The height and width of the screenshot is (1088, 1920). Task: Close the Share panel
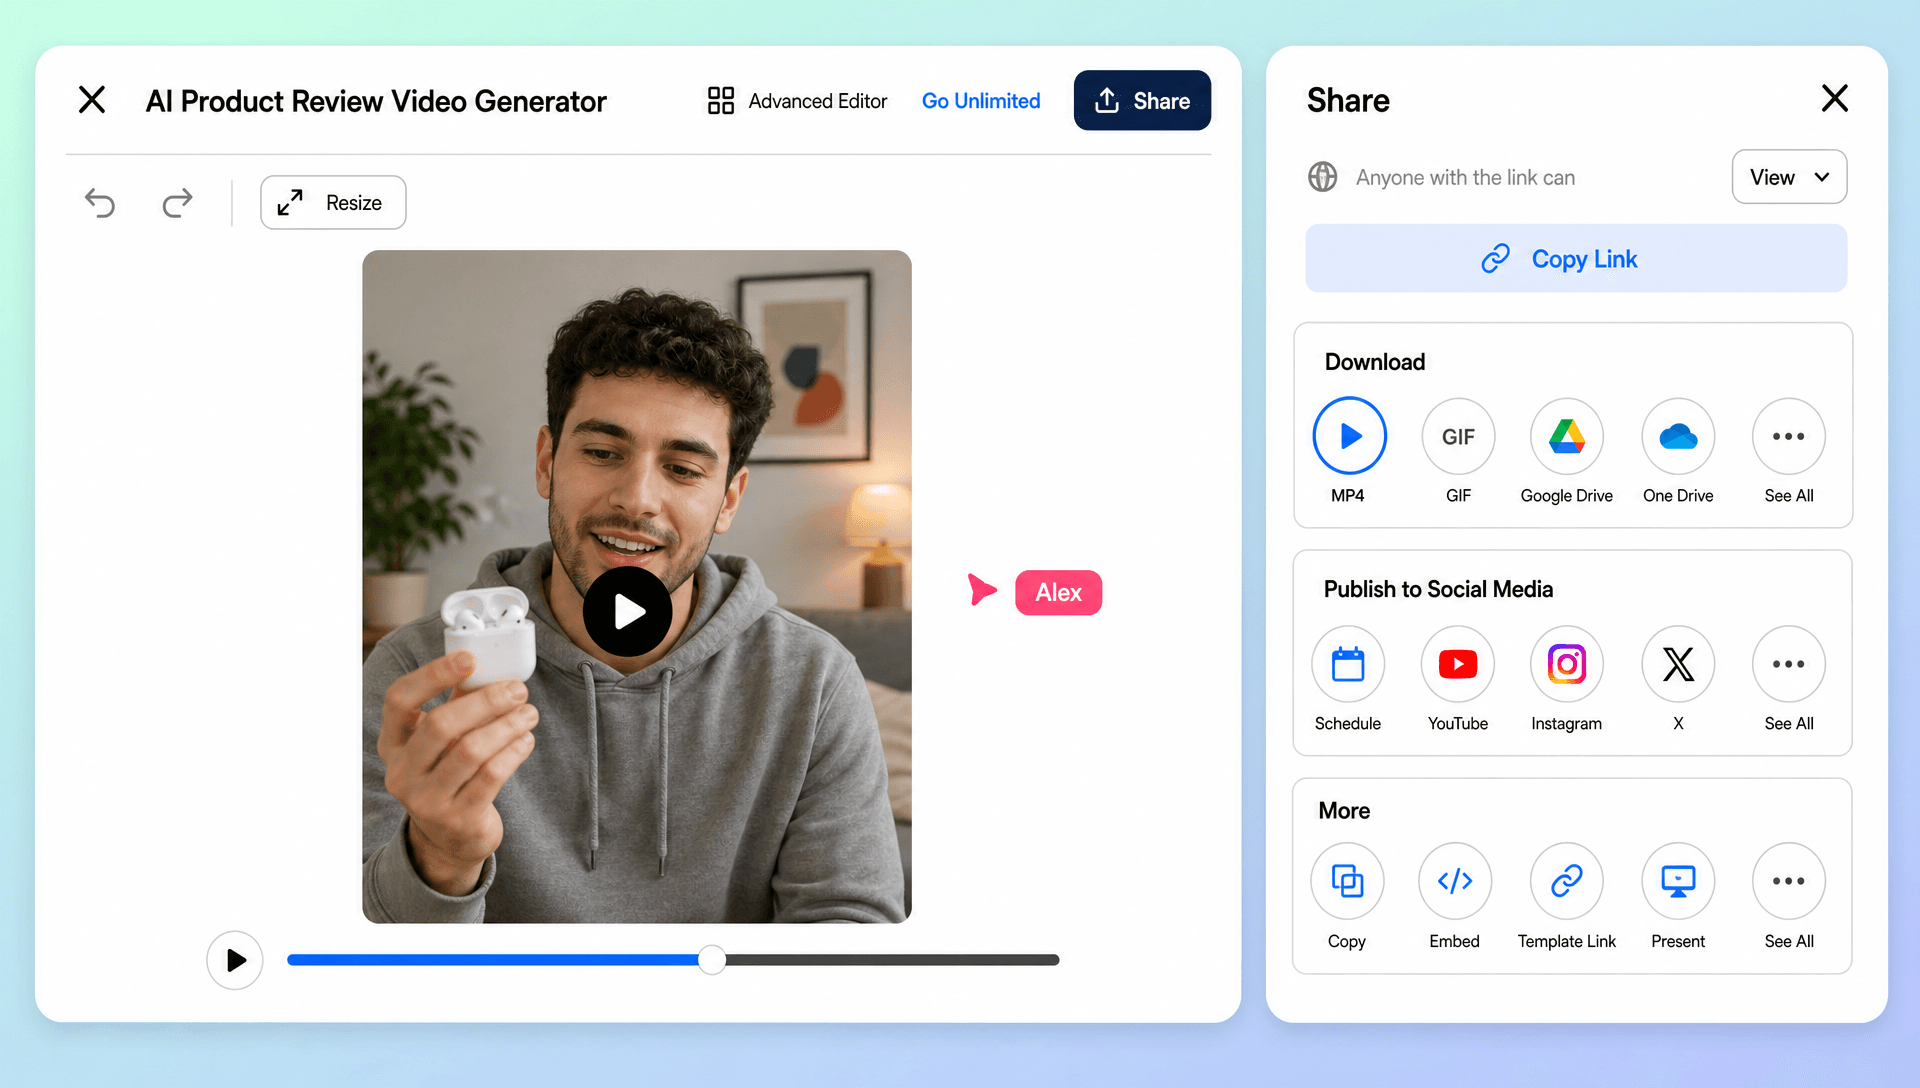1834,98
